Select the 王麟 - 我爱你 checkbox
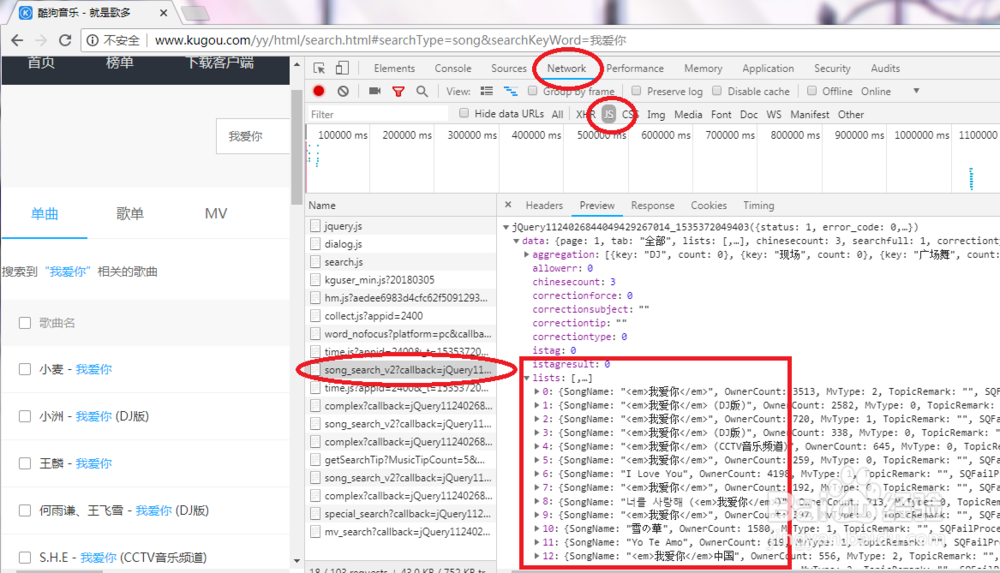 25,463
